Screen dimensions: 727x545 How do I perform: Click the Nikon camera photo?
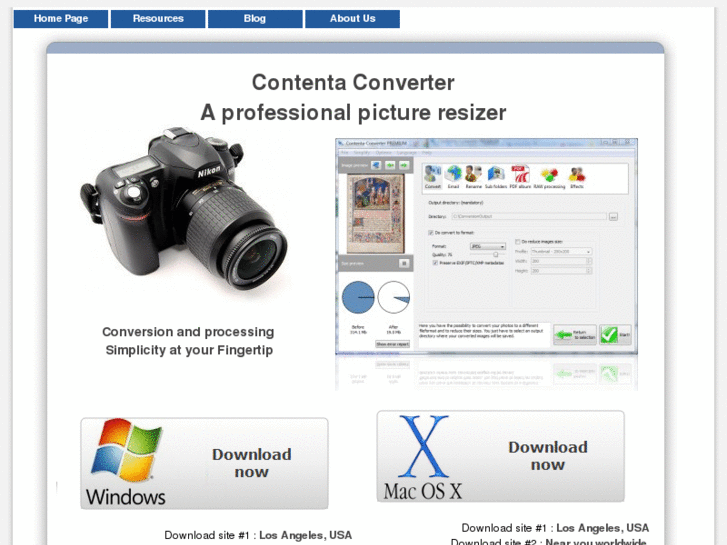click(x=184, y=209)
